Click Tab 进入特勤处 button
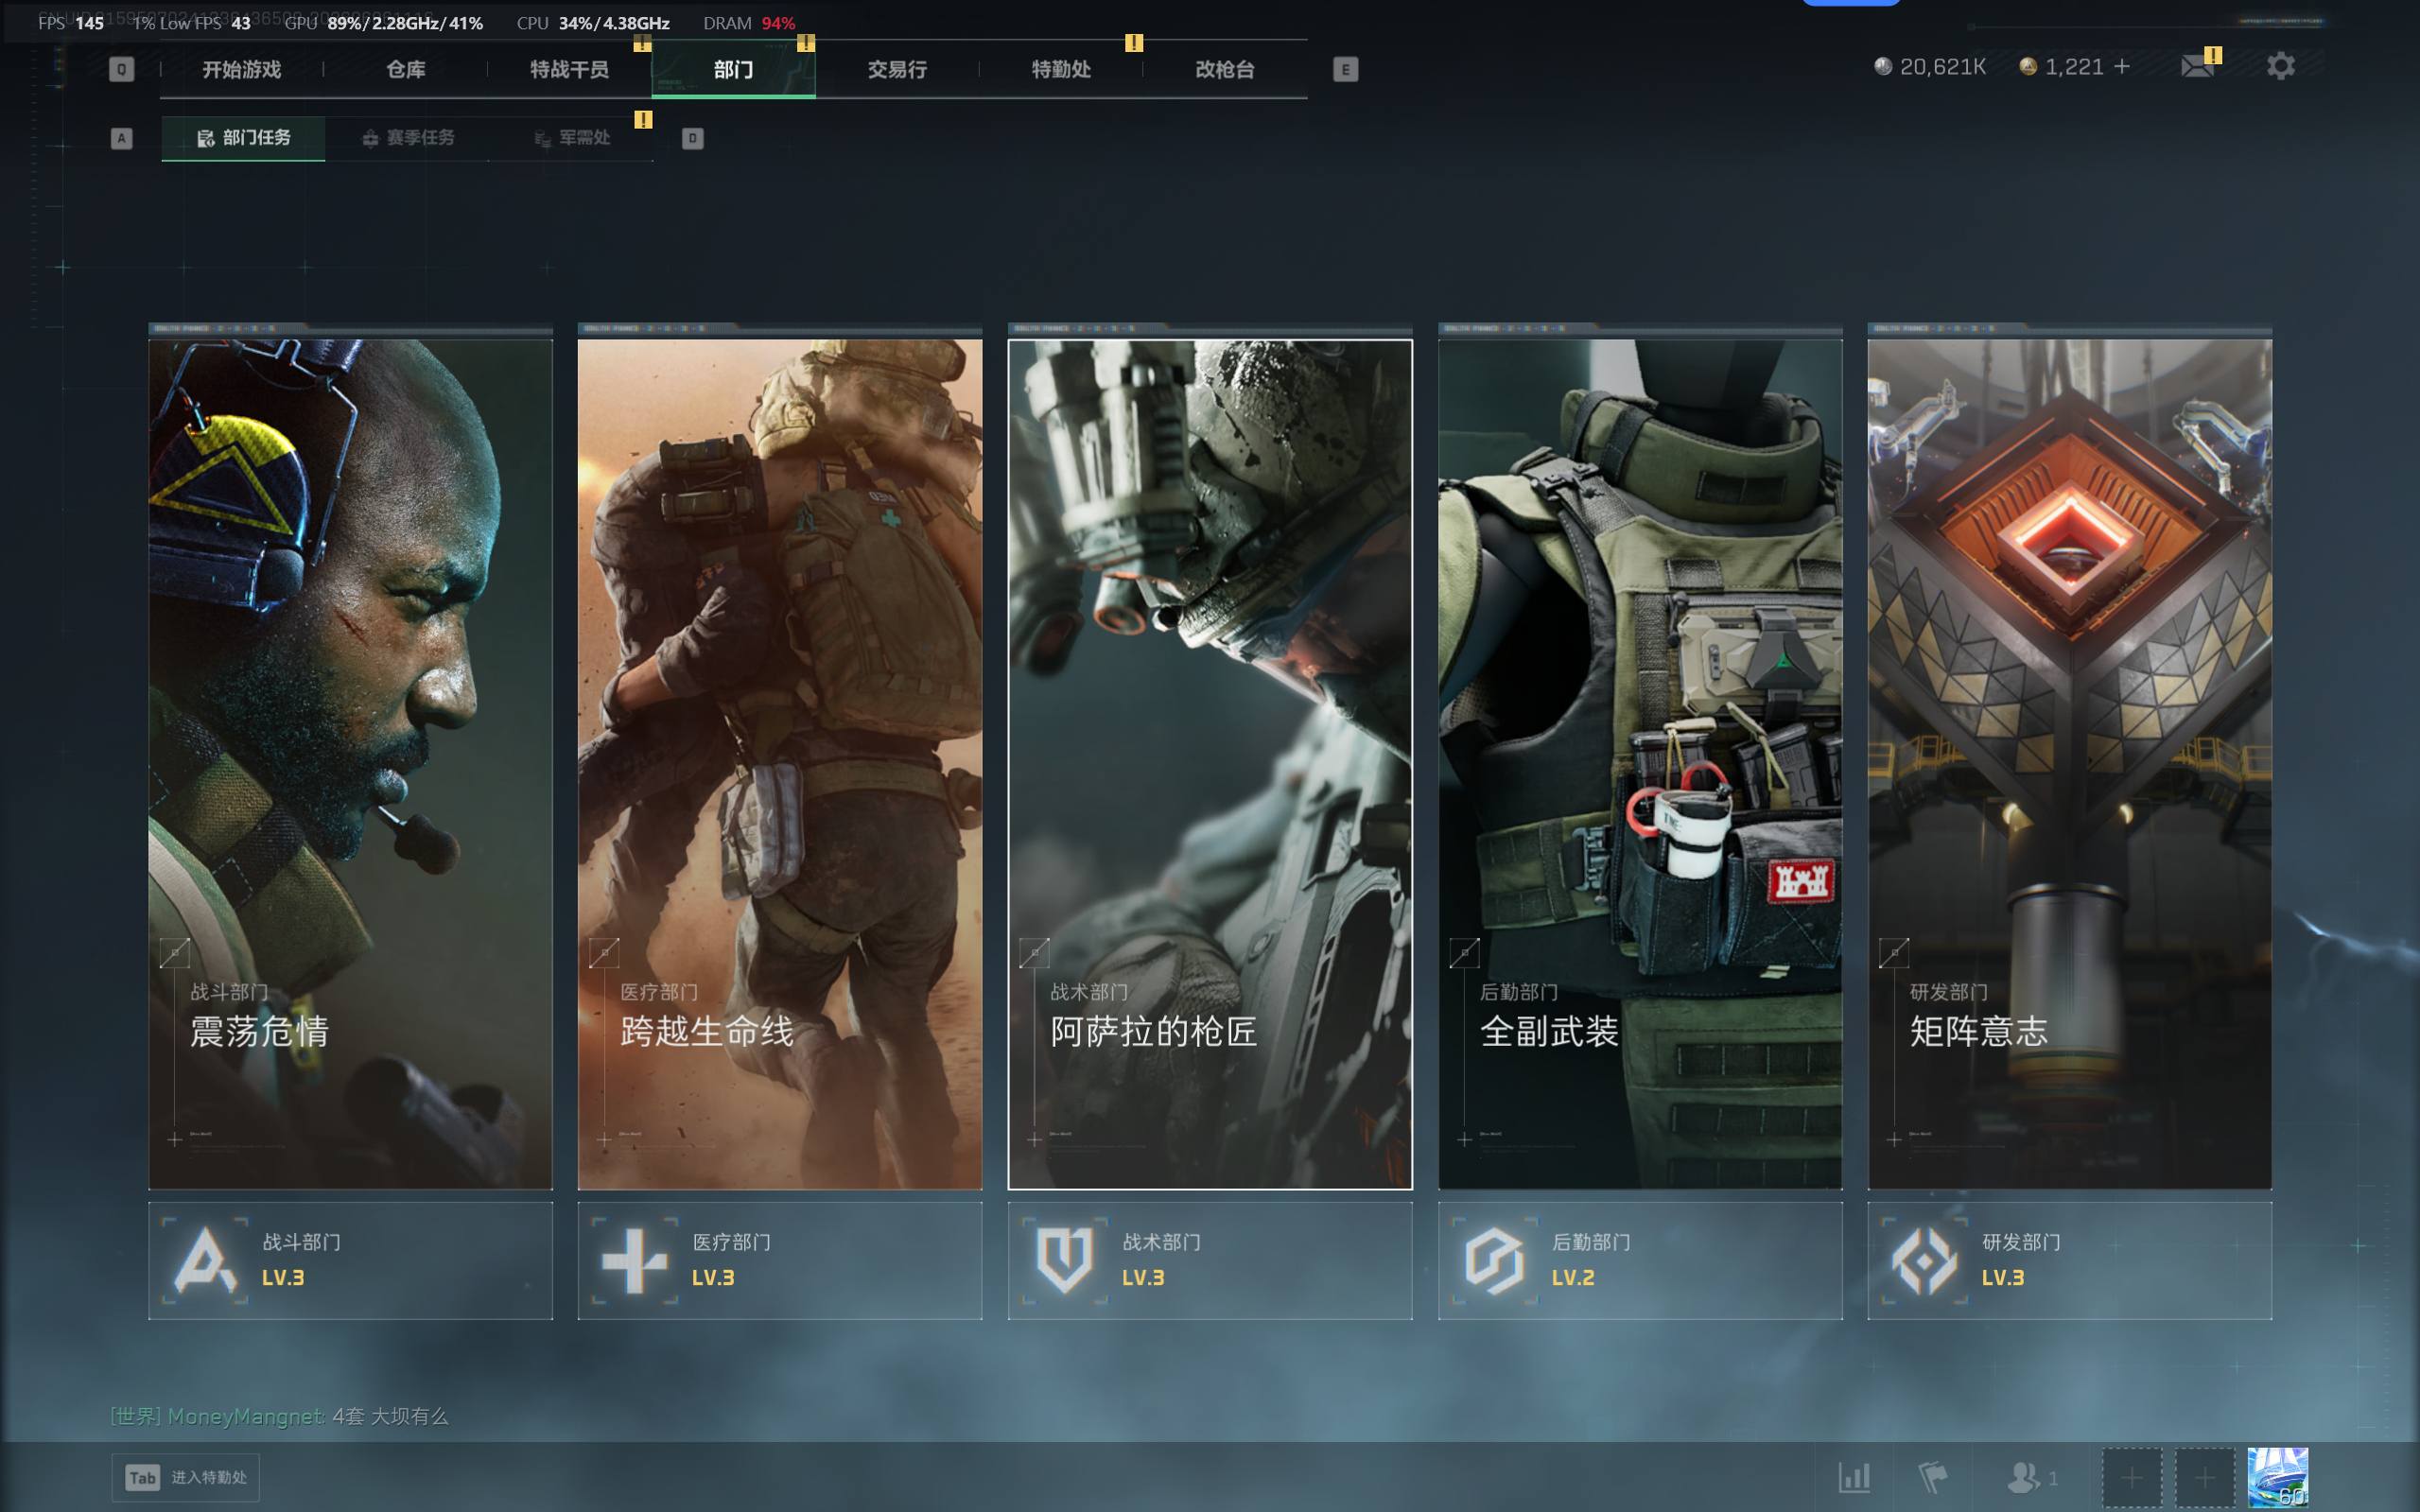This screenshot has width=2420, height=1512. click(x=185, y=1477)
